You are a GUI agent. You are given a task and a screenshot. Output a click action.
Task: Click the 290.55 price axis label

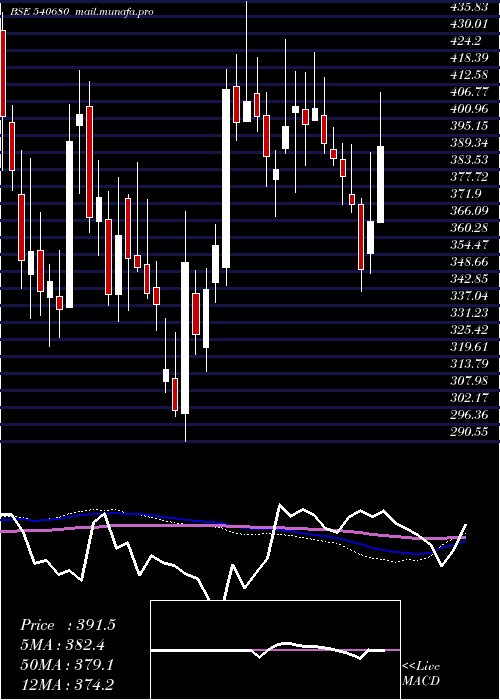coord(468,432)
